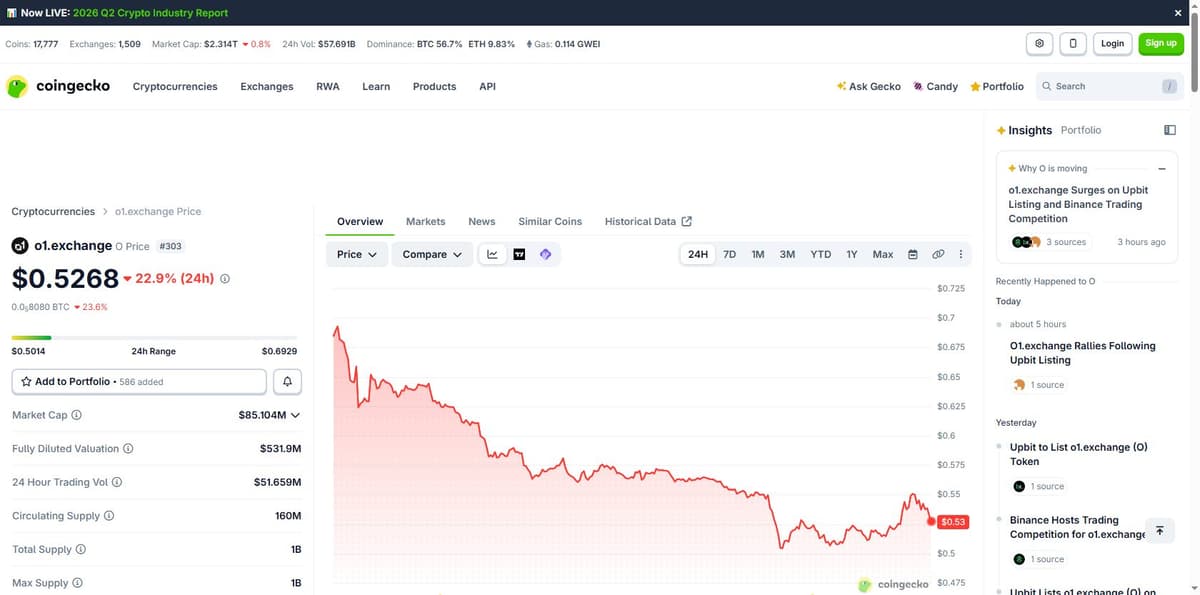Screen dimensions: 1200x595
Task: Open the Products nav menu
Action: click(434, 87)
